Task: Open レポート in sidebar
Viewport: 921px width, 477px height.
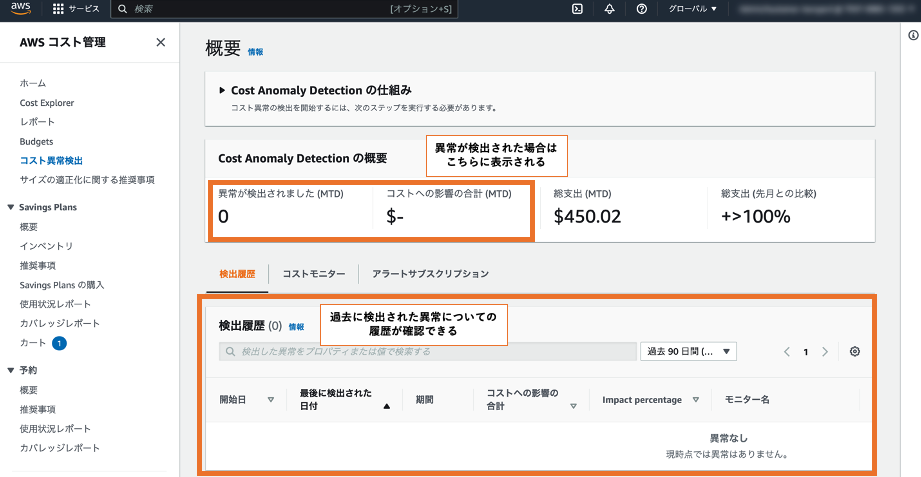Action: (37, 122)
